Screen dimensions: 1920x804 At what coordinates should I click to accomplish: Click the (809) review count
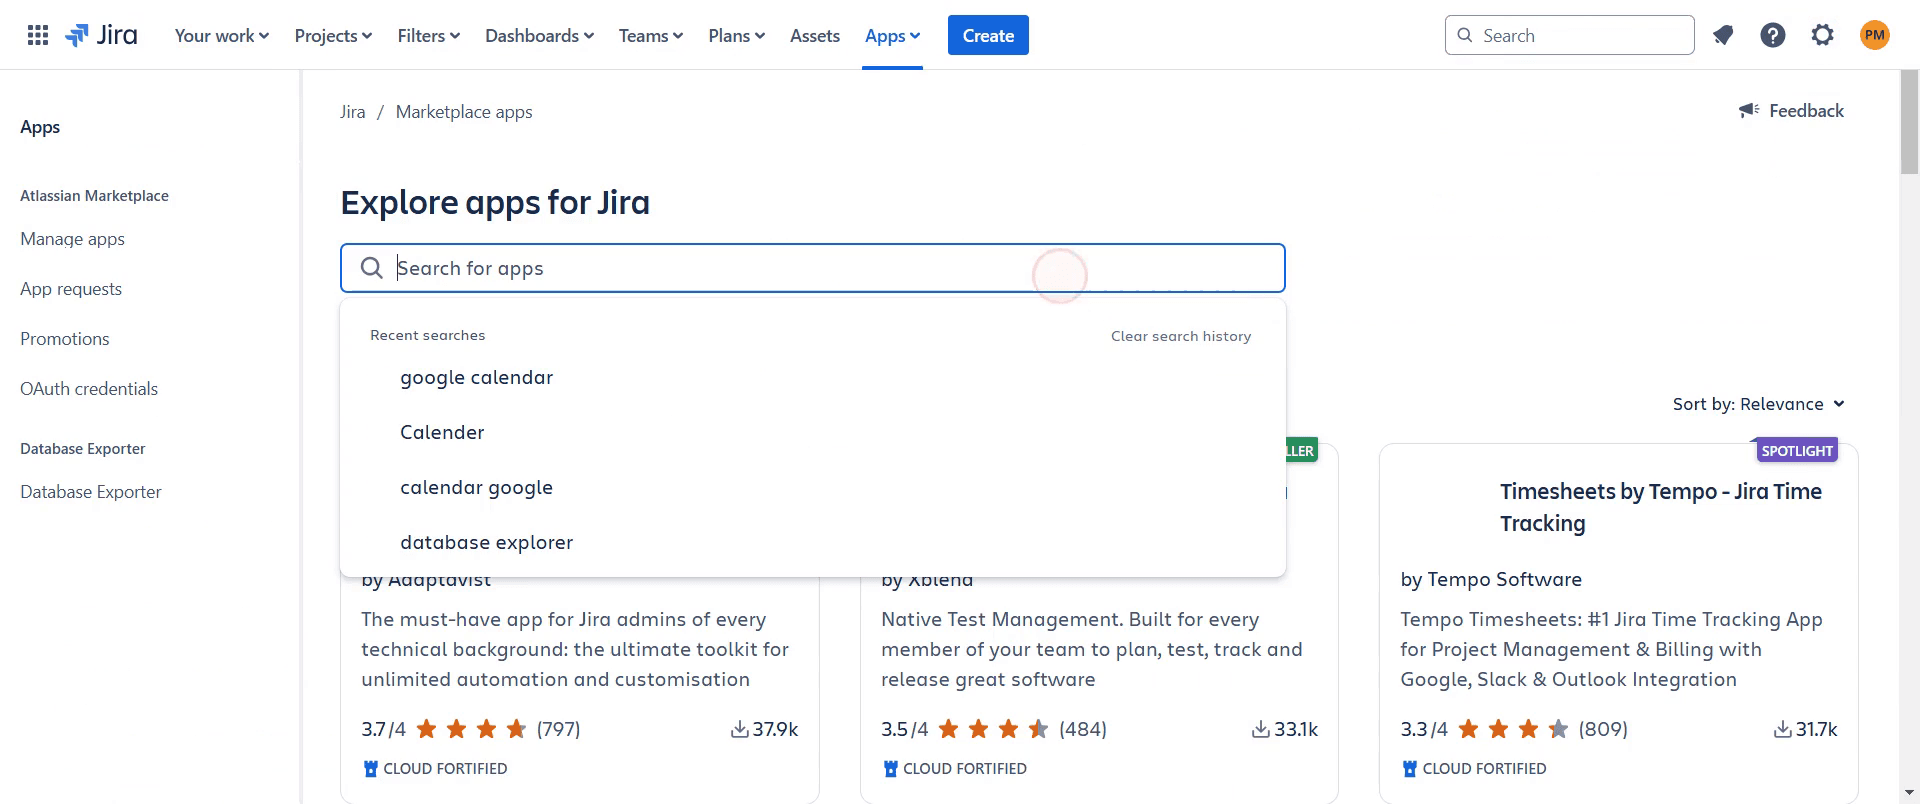click(1603, 730)
